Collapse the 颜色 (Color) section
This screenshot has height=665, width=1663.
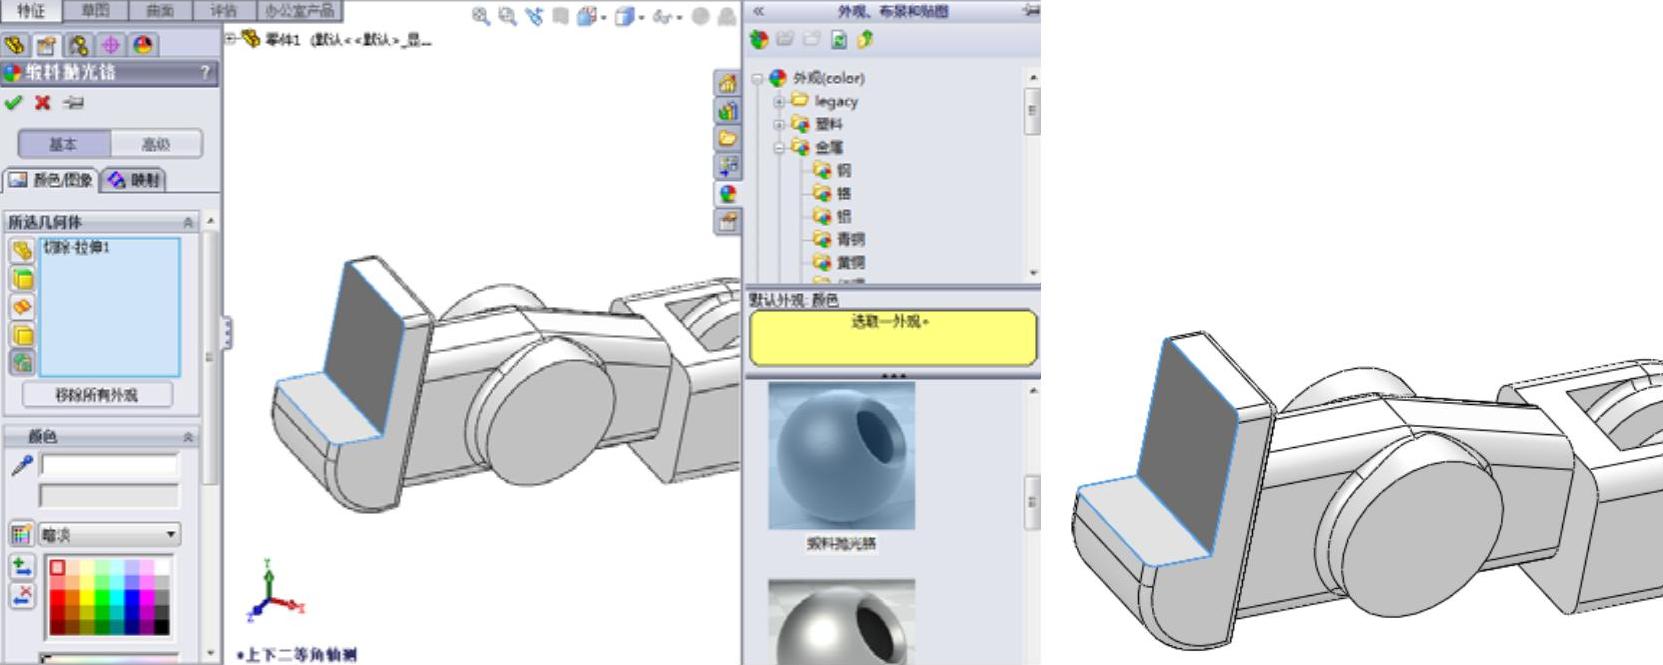tap(188, 437)
